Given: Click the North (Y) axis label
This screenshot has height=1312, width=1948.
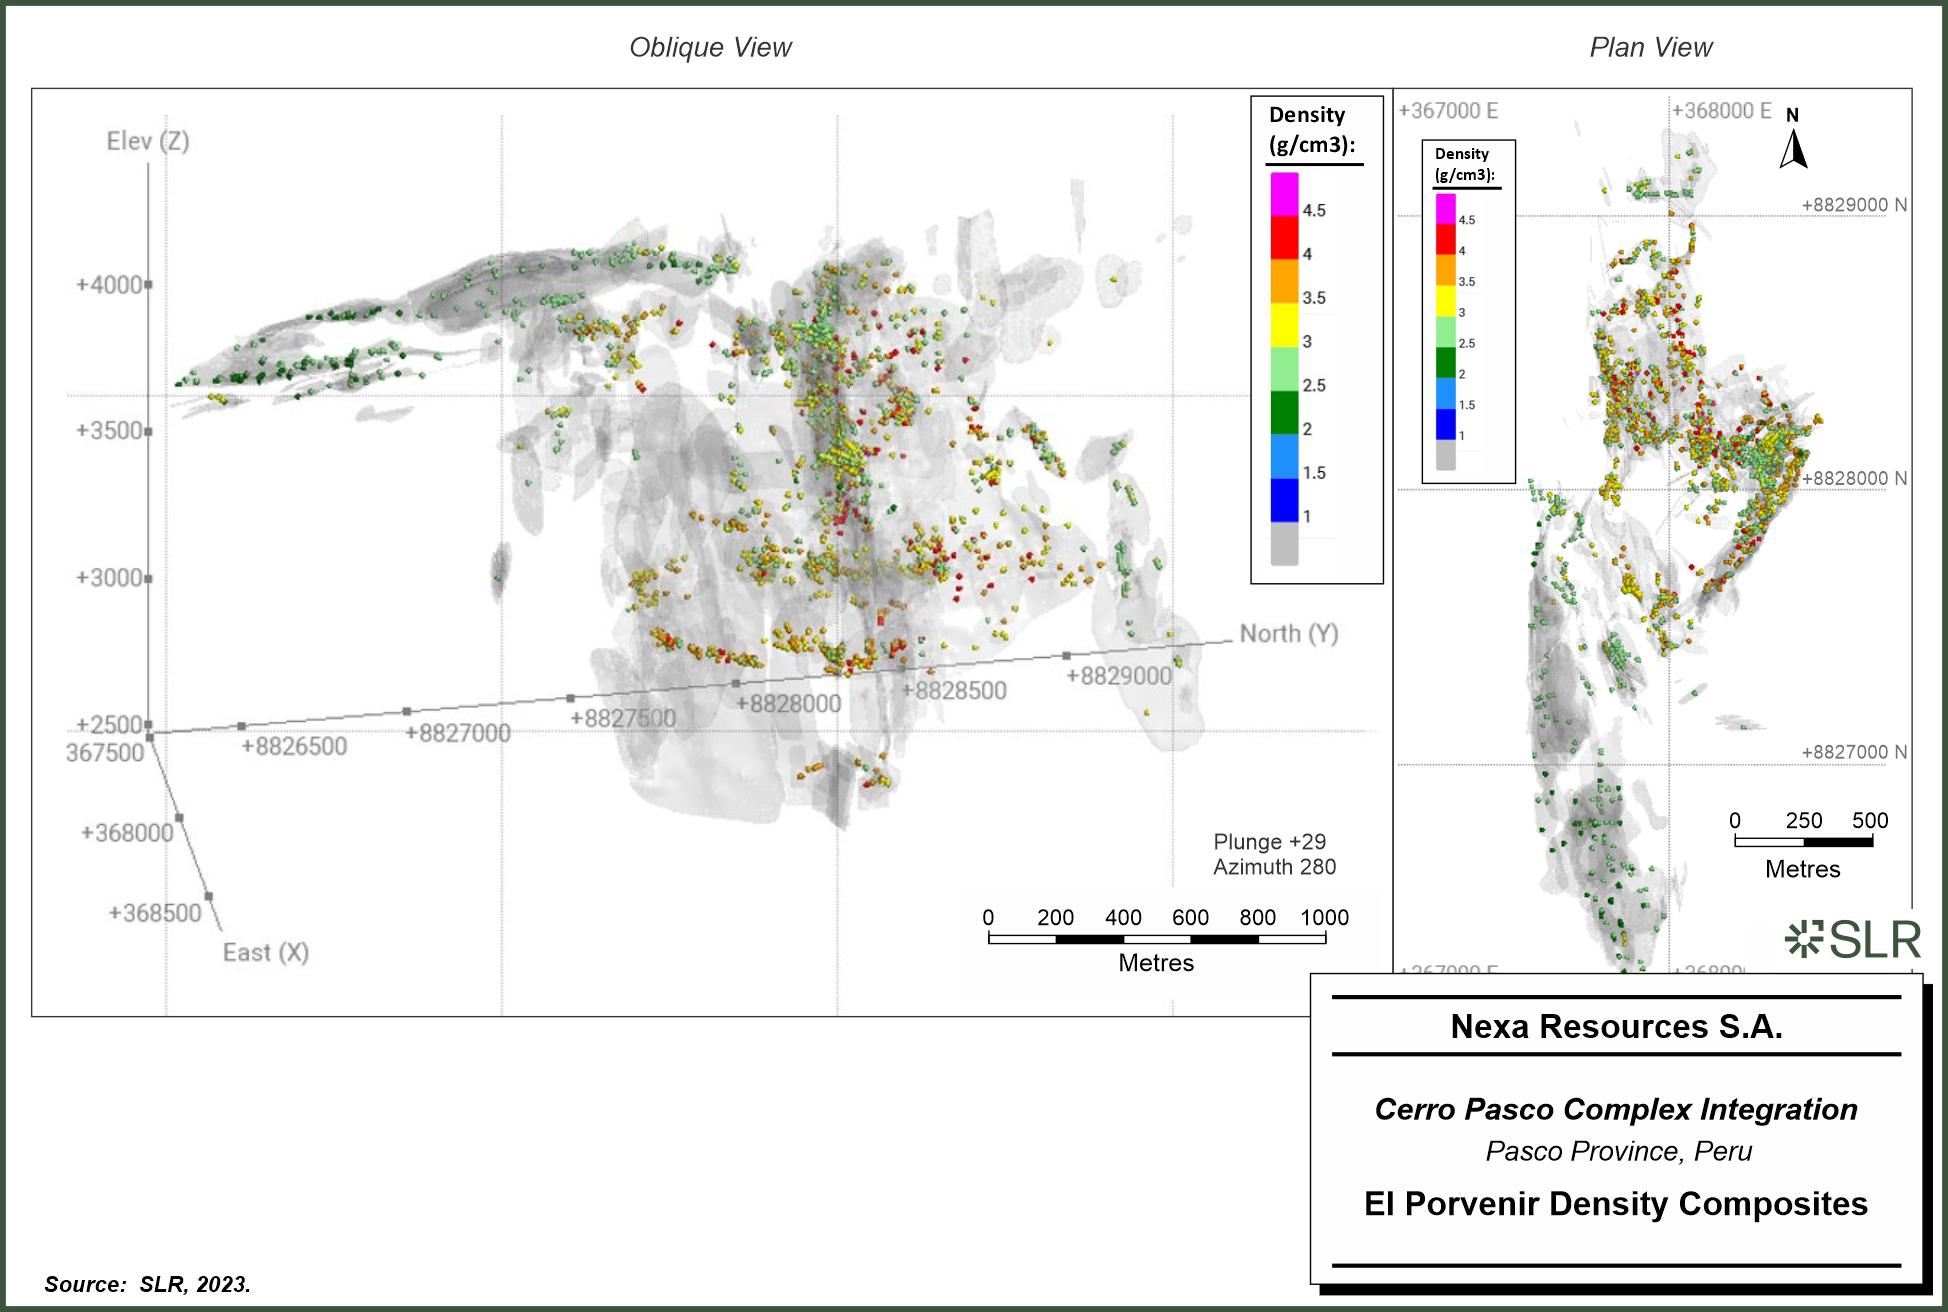Looking at the screenshot, I should (1288, 634).
